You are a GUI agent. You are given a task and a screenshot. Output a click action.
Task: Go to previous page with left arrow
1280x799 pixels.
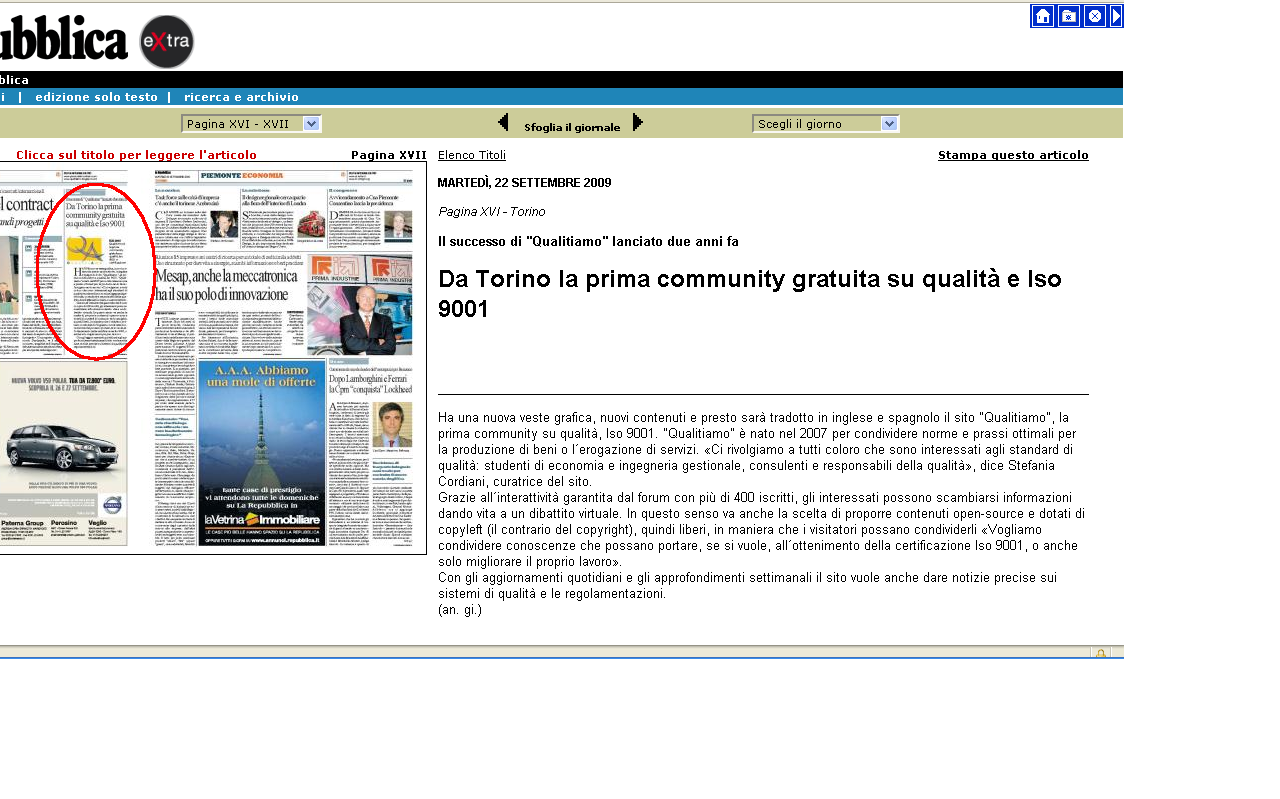(x=504, y=123)
